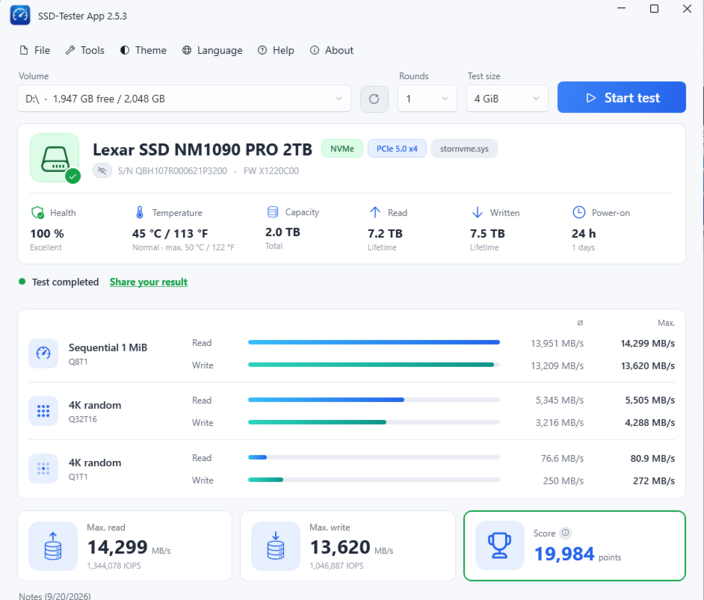Click the stornvme.sys driver badge

[x=464, y=149]
